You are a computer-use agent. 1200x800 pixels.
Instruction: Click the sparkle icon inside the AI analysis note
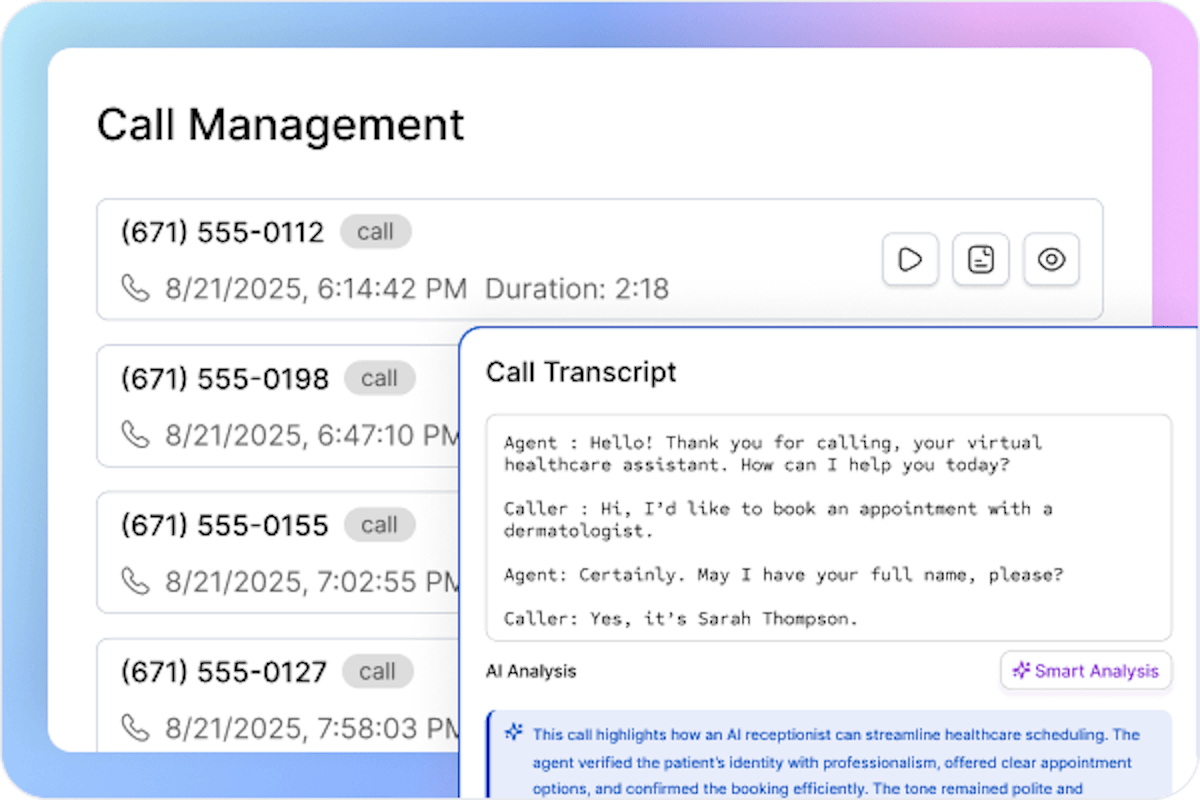513,733
